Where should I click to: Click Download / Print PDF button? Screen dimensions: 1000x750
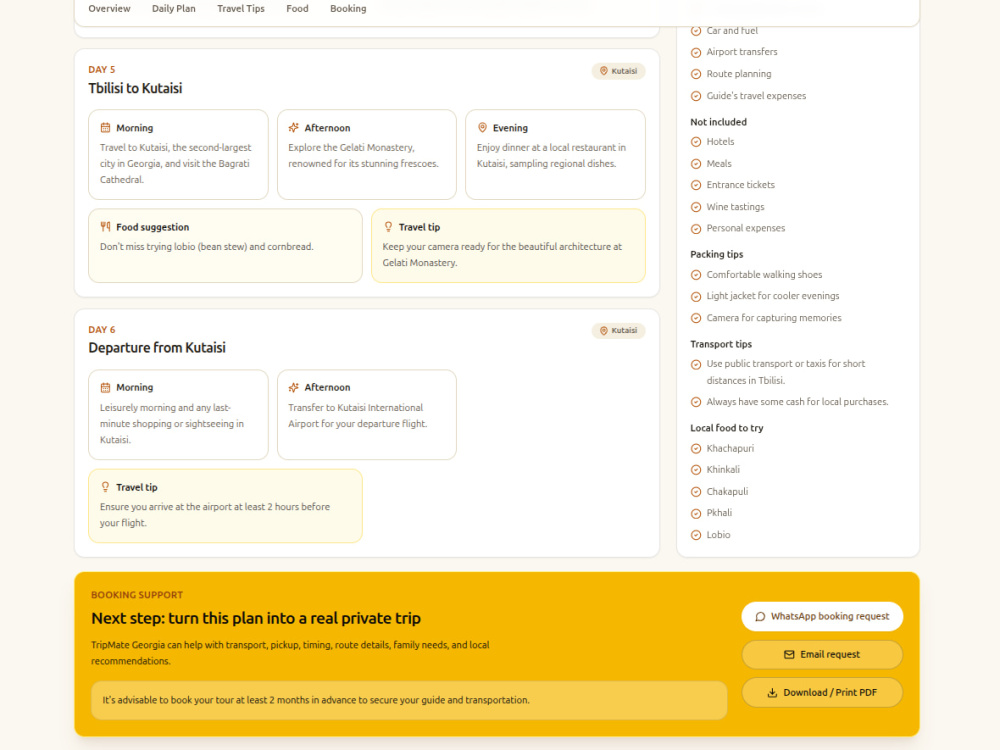click(822, 693)
